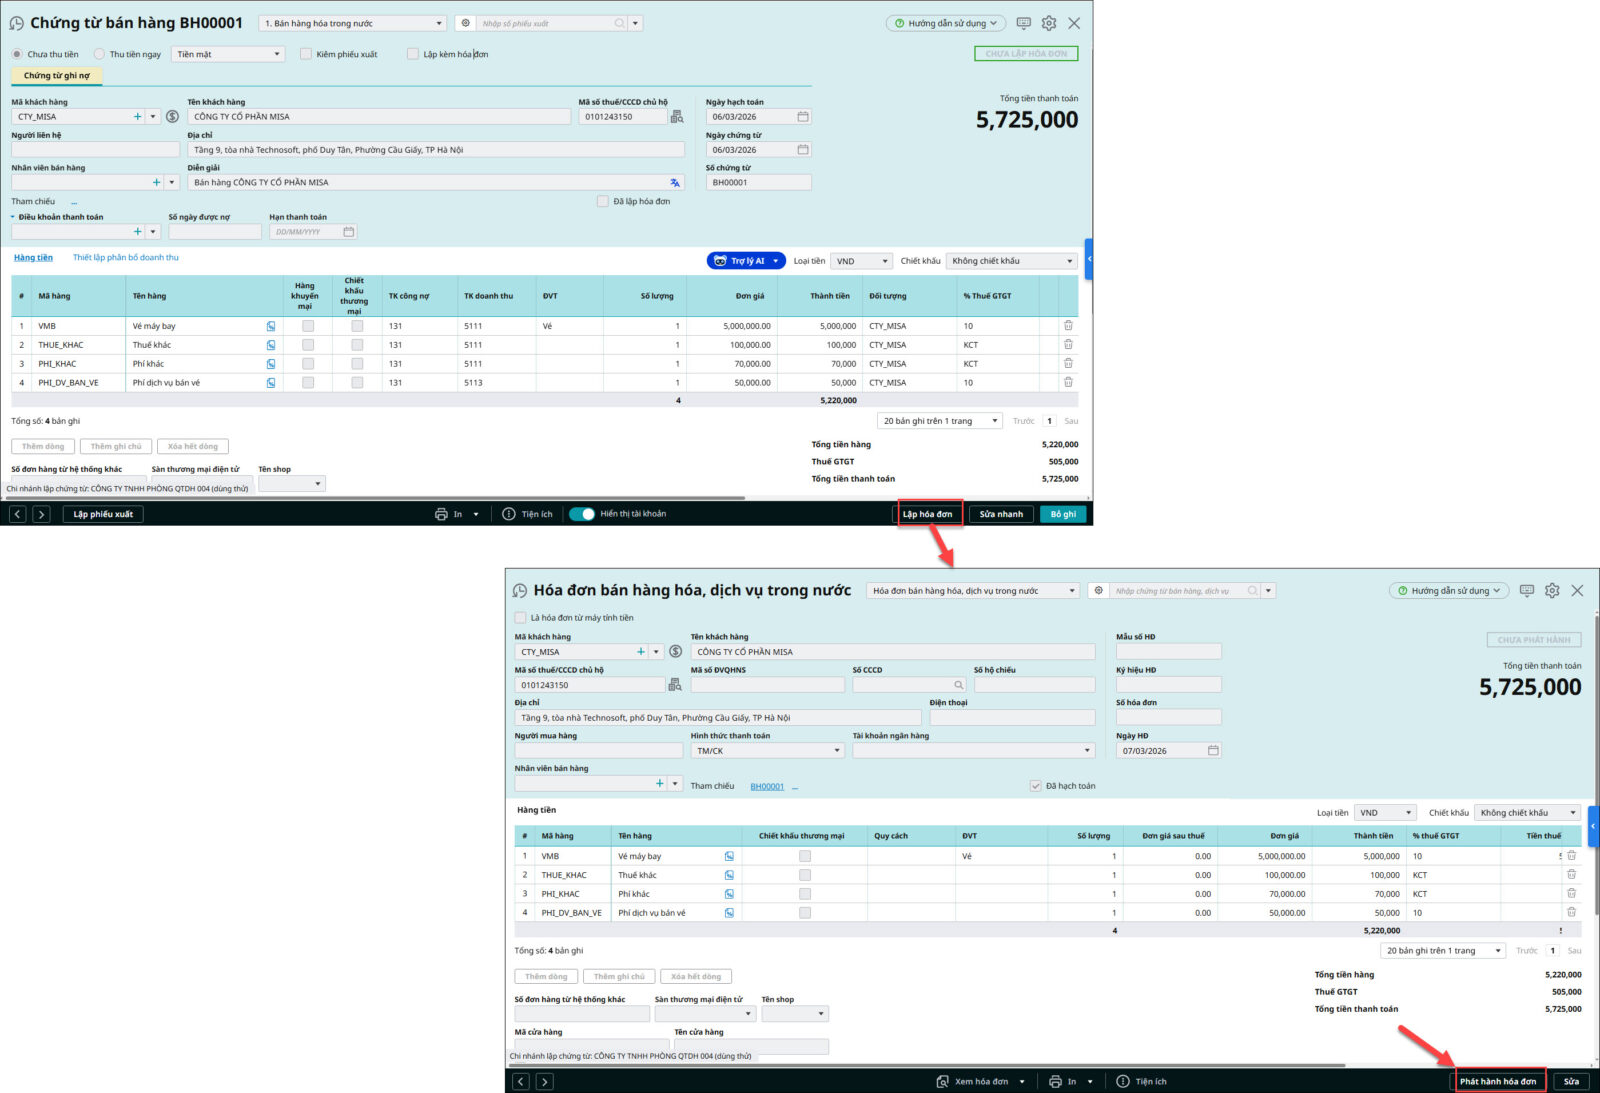The image size is (1600, 1093).
Task: Open the BH00001 reference link in invoice
Action: [x=767, y=787]
